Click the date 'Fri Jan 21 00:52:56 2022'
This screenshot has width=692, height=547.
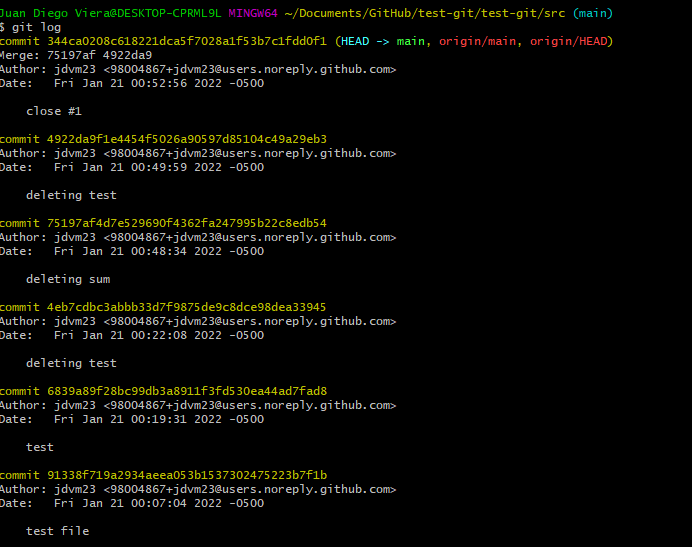[x=138, y=83]
